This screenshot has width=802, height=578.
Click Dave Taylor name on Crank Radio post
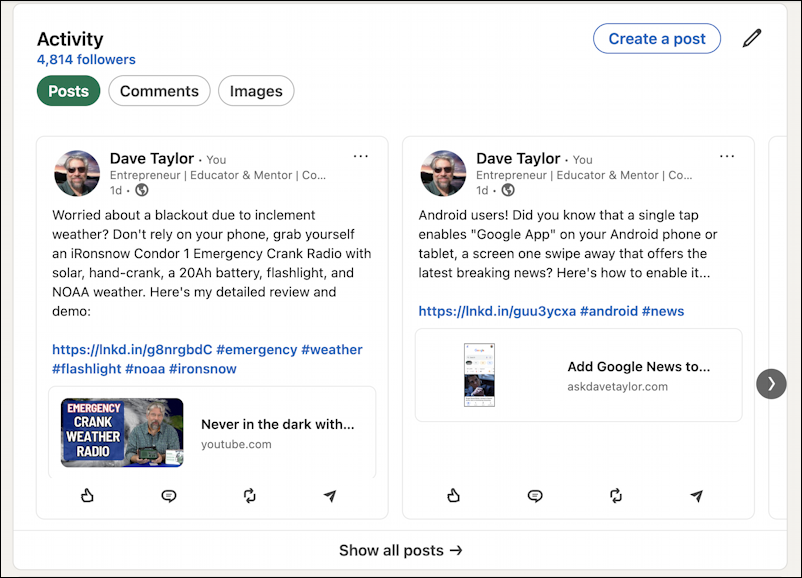[152, 159]
